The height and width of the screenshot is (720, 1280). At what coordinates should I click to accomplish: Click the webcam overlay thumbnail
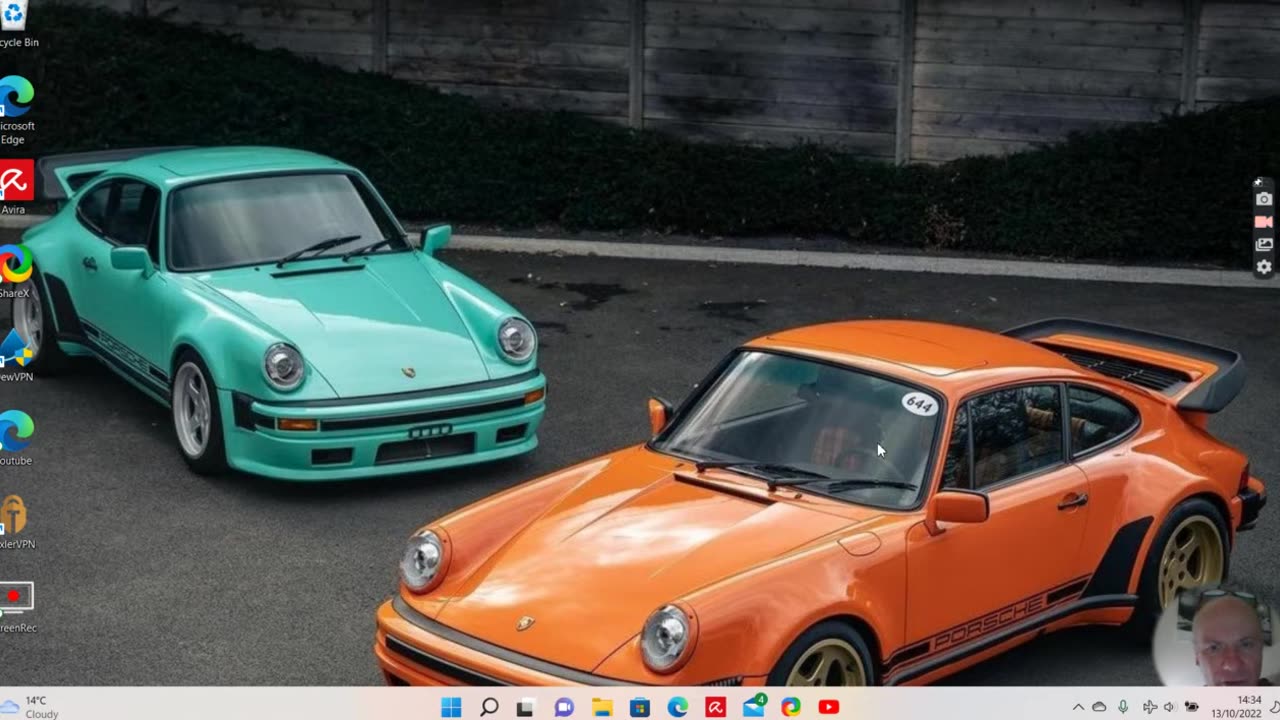click(1216, 637)
